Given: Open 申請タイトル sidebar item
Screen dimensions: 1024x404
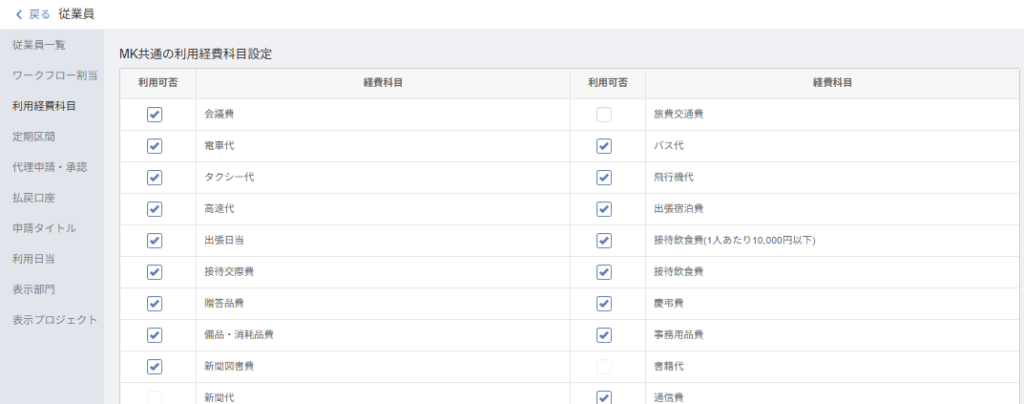Looking at the screenshot, I should (x=44, y=228).
